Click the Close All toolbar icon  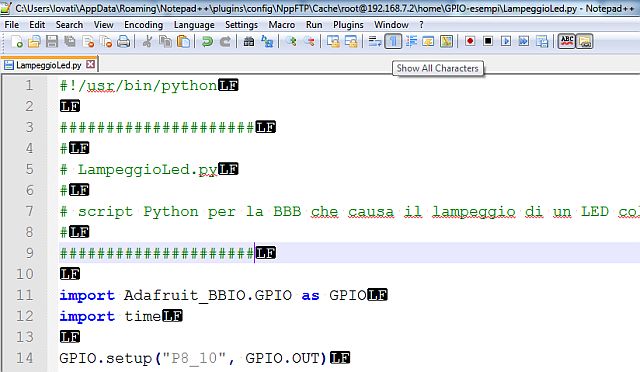click(x=106, y=41)
